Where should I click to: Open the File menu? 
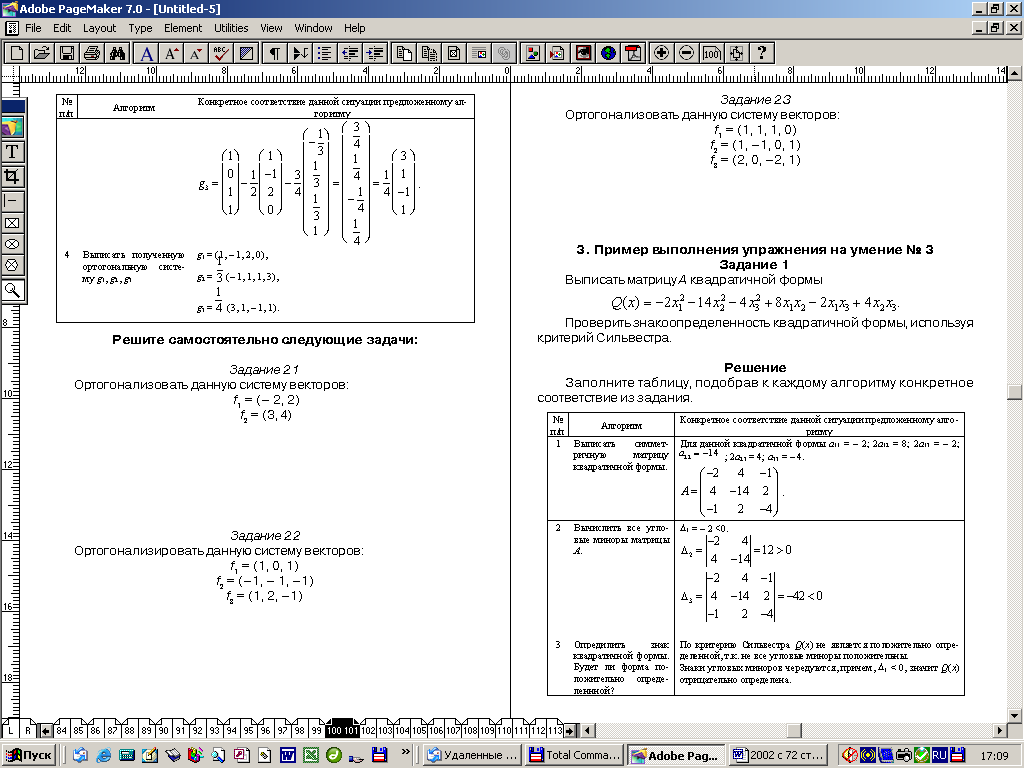(x=33, y=28)
